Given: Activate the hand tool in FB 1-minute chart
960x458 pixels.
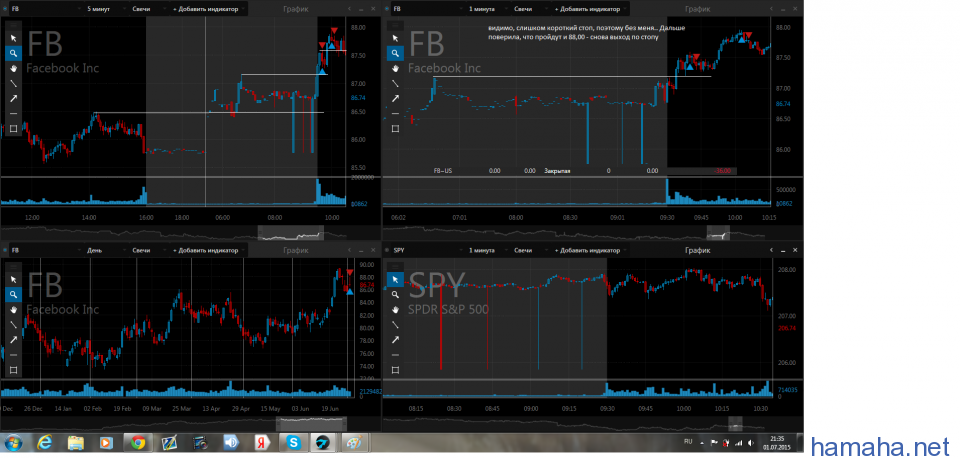Looking at the screenshot, I should (395, 68).
